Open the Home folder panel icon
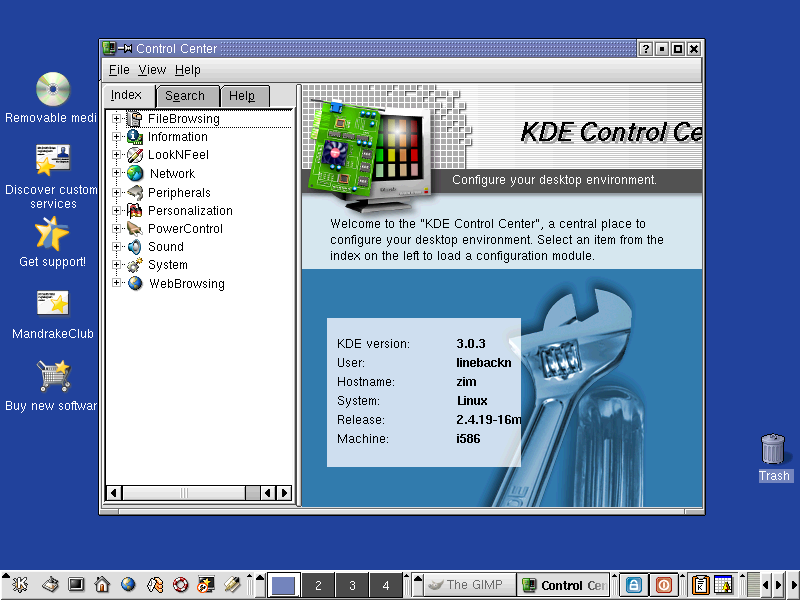 click(x=102, y=584)
